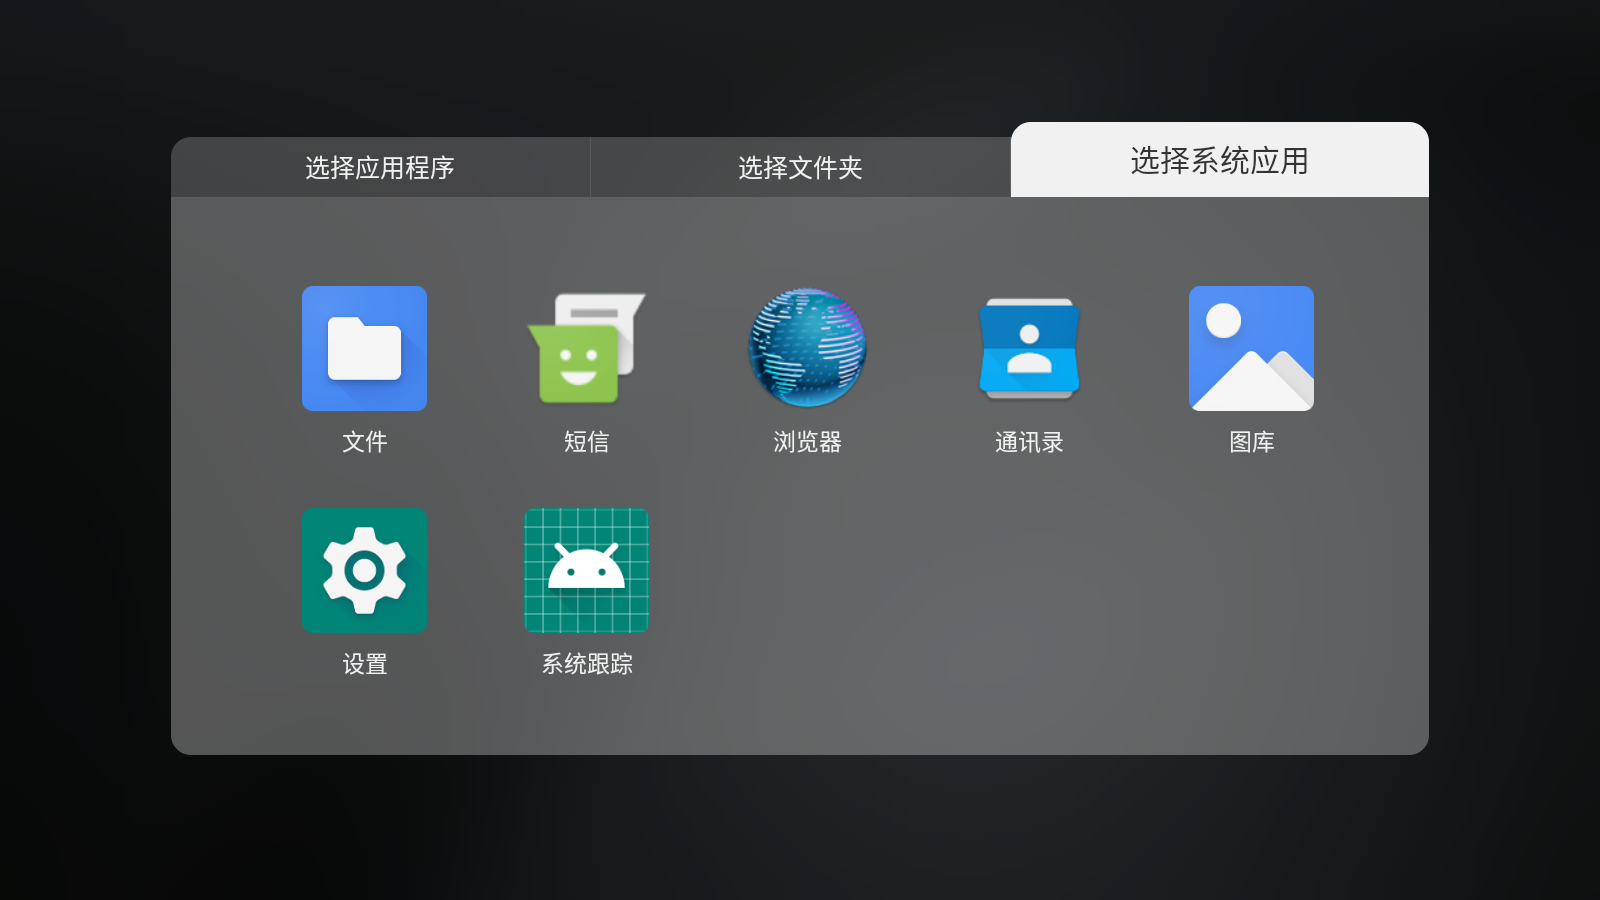
Task: Click the 文件 label text
Action: [x=364, y=442]
